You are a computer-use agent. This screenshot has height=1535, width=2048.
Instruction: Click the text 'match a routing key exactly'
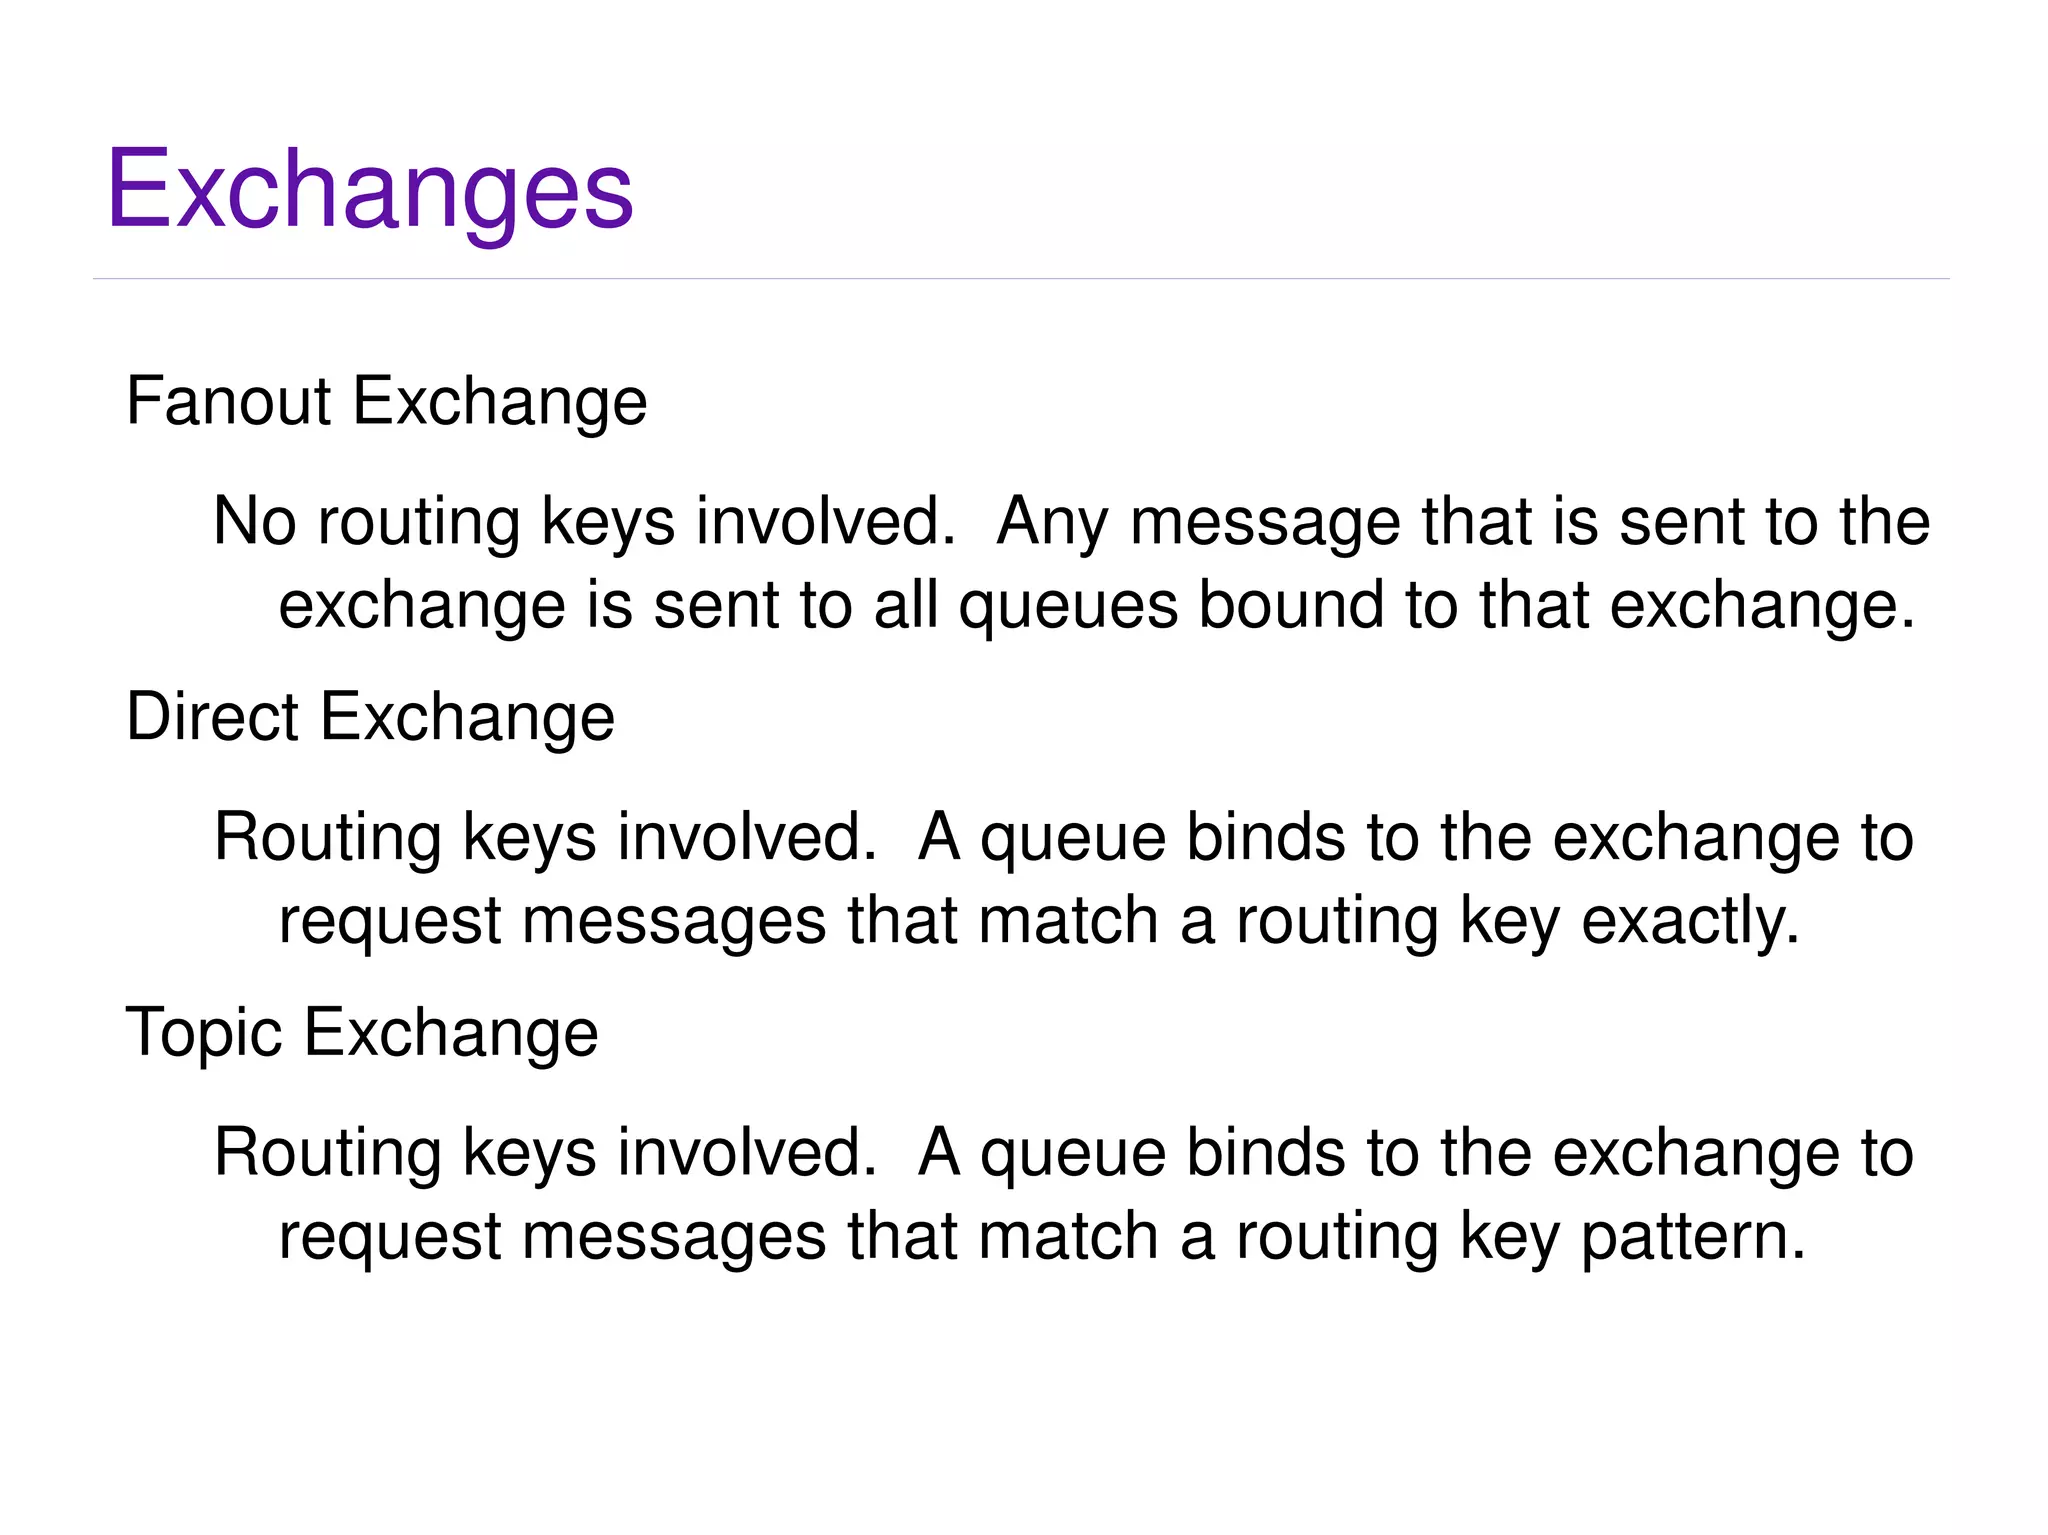point(1389,921)
